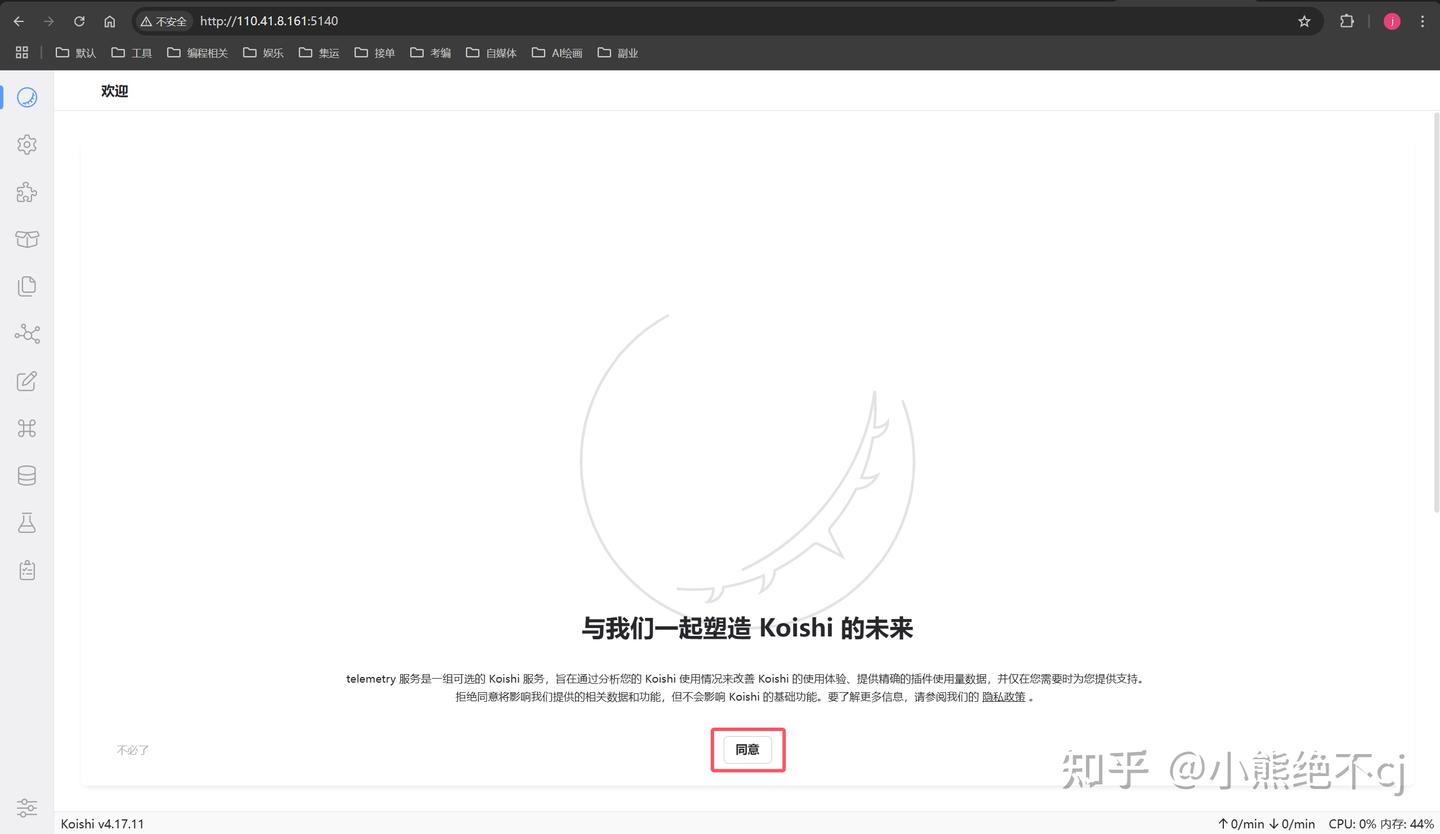Open the browser extensions puzzle icon
This screenshot has height=834, width=1440.
coord(1347,21)
